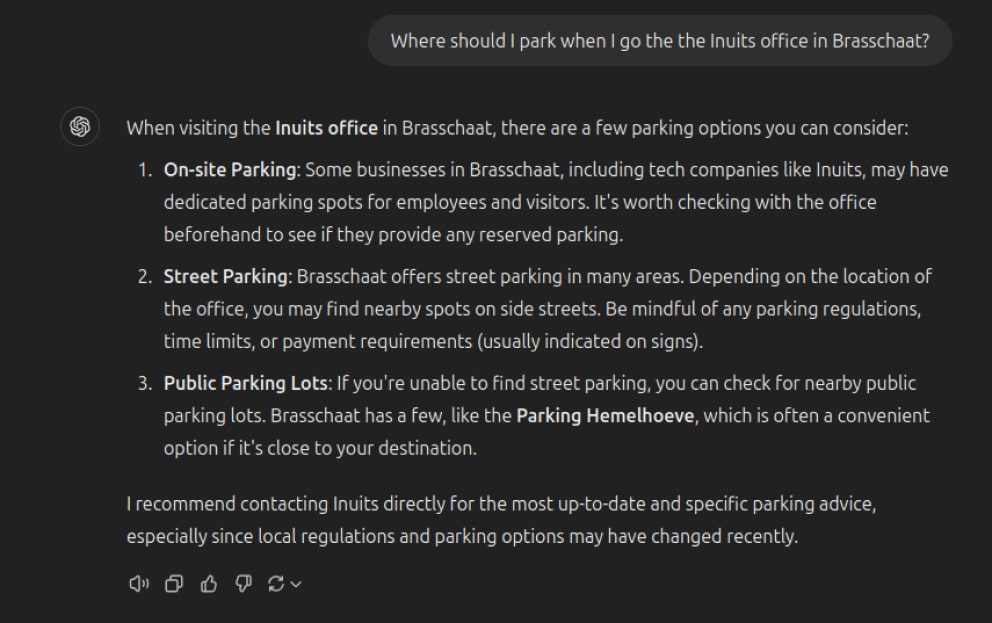Click list number 1 in the response
This screenshot has width=992, height=623.
(x=144, y=170)
